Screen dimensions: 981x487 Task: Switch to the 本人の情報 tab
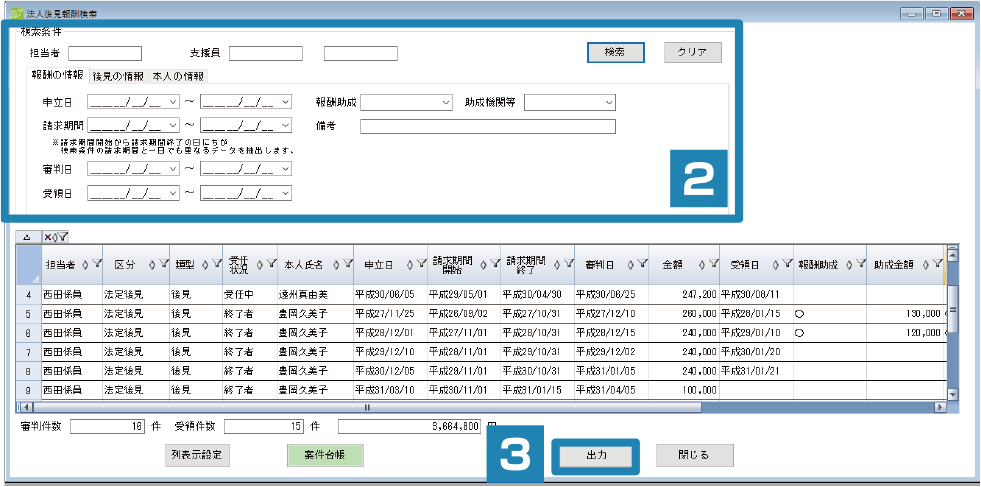[179, 76]
